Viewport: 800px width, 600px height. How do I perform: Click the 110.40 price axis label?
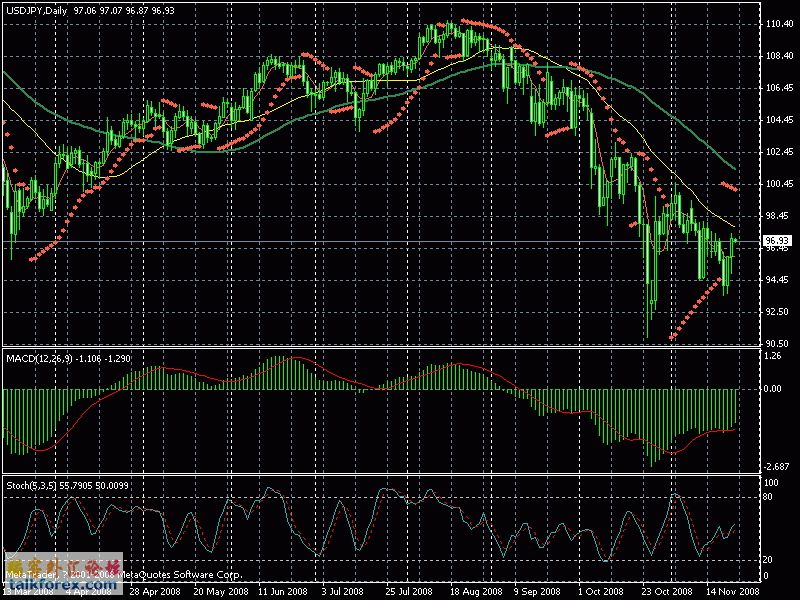click(x=779, y=23)
